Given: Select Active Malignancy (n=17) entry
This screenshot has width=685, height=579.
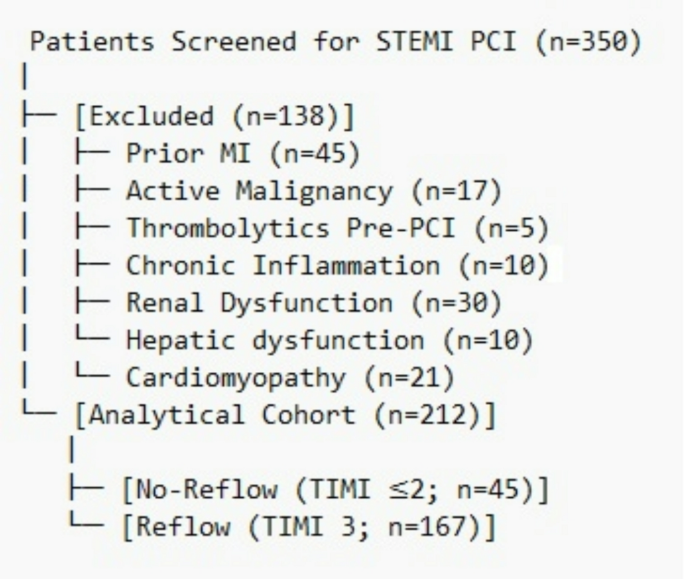Looking at the screenshot, I should [314, 191].
